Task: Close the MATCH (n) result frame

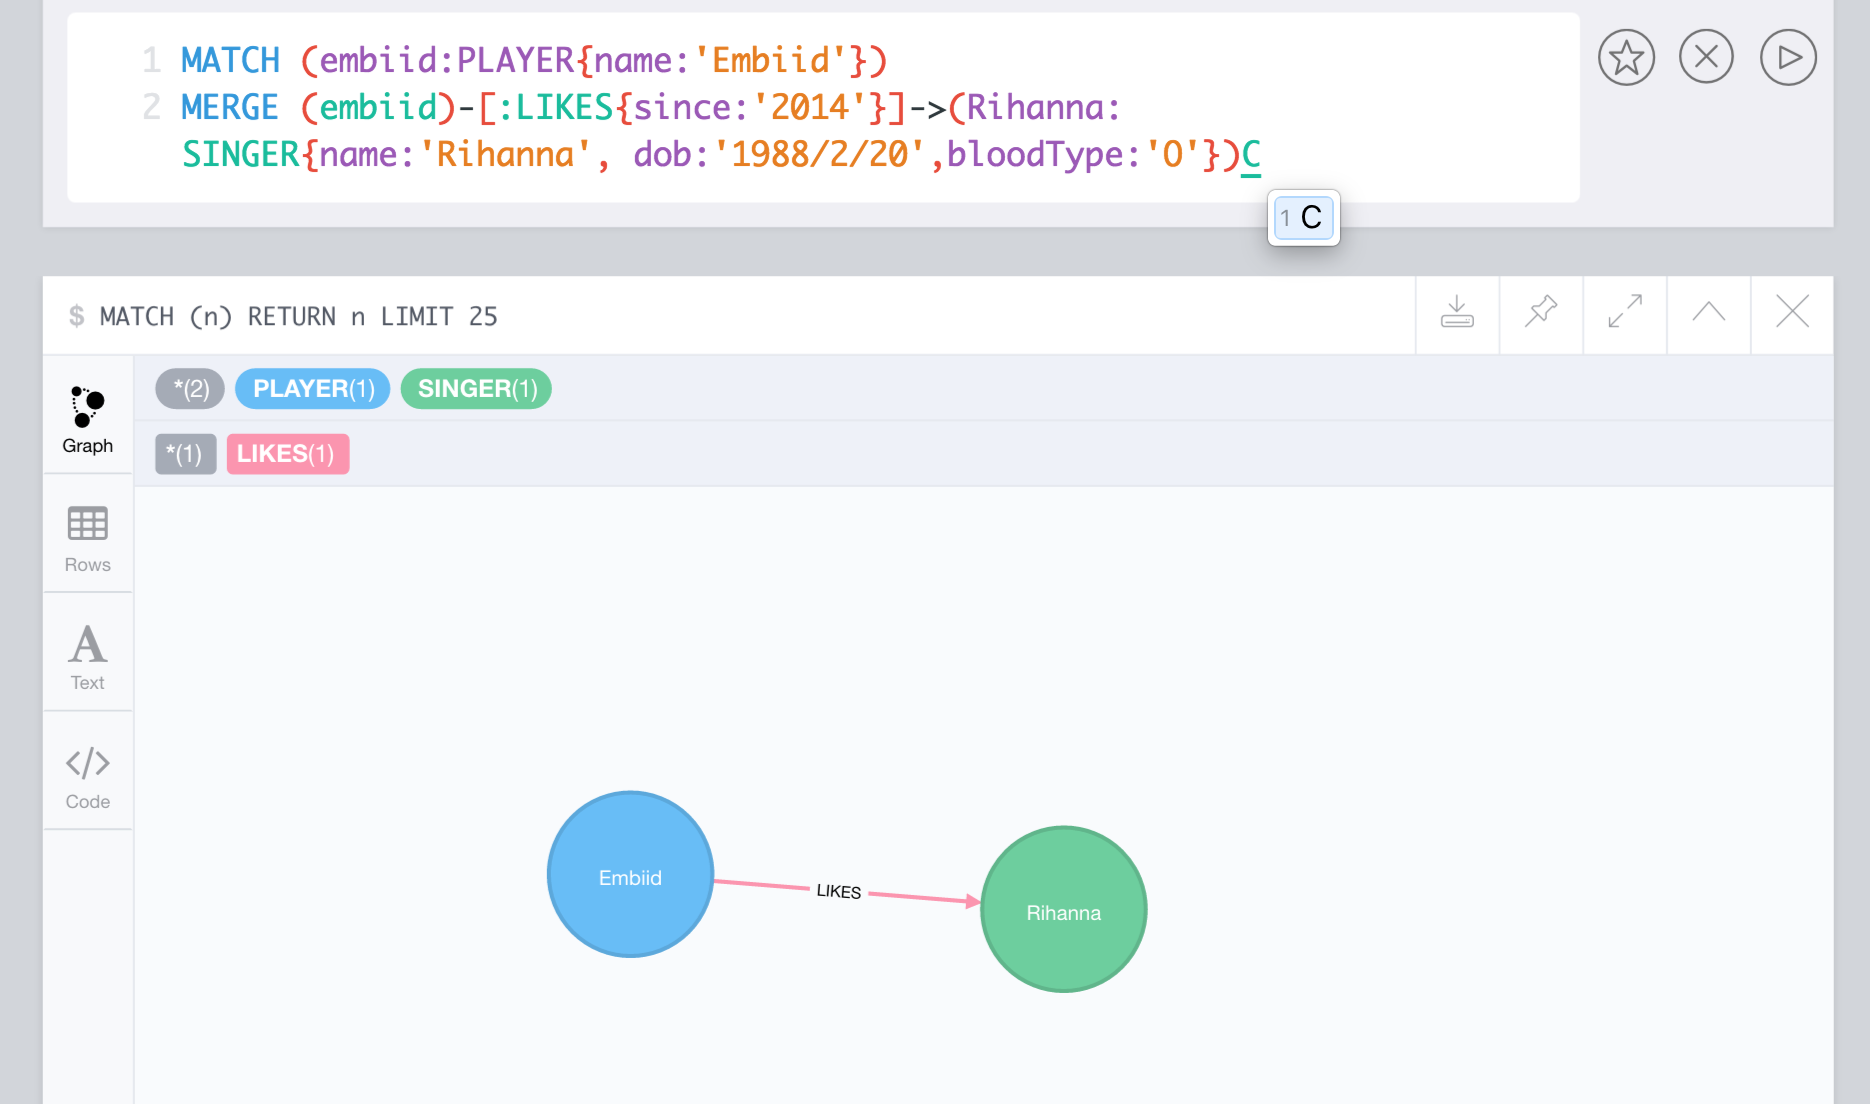Action: coord(1792,312)
